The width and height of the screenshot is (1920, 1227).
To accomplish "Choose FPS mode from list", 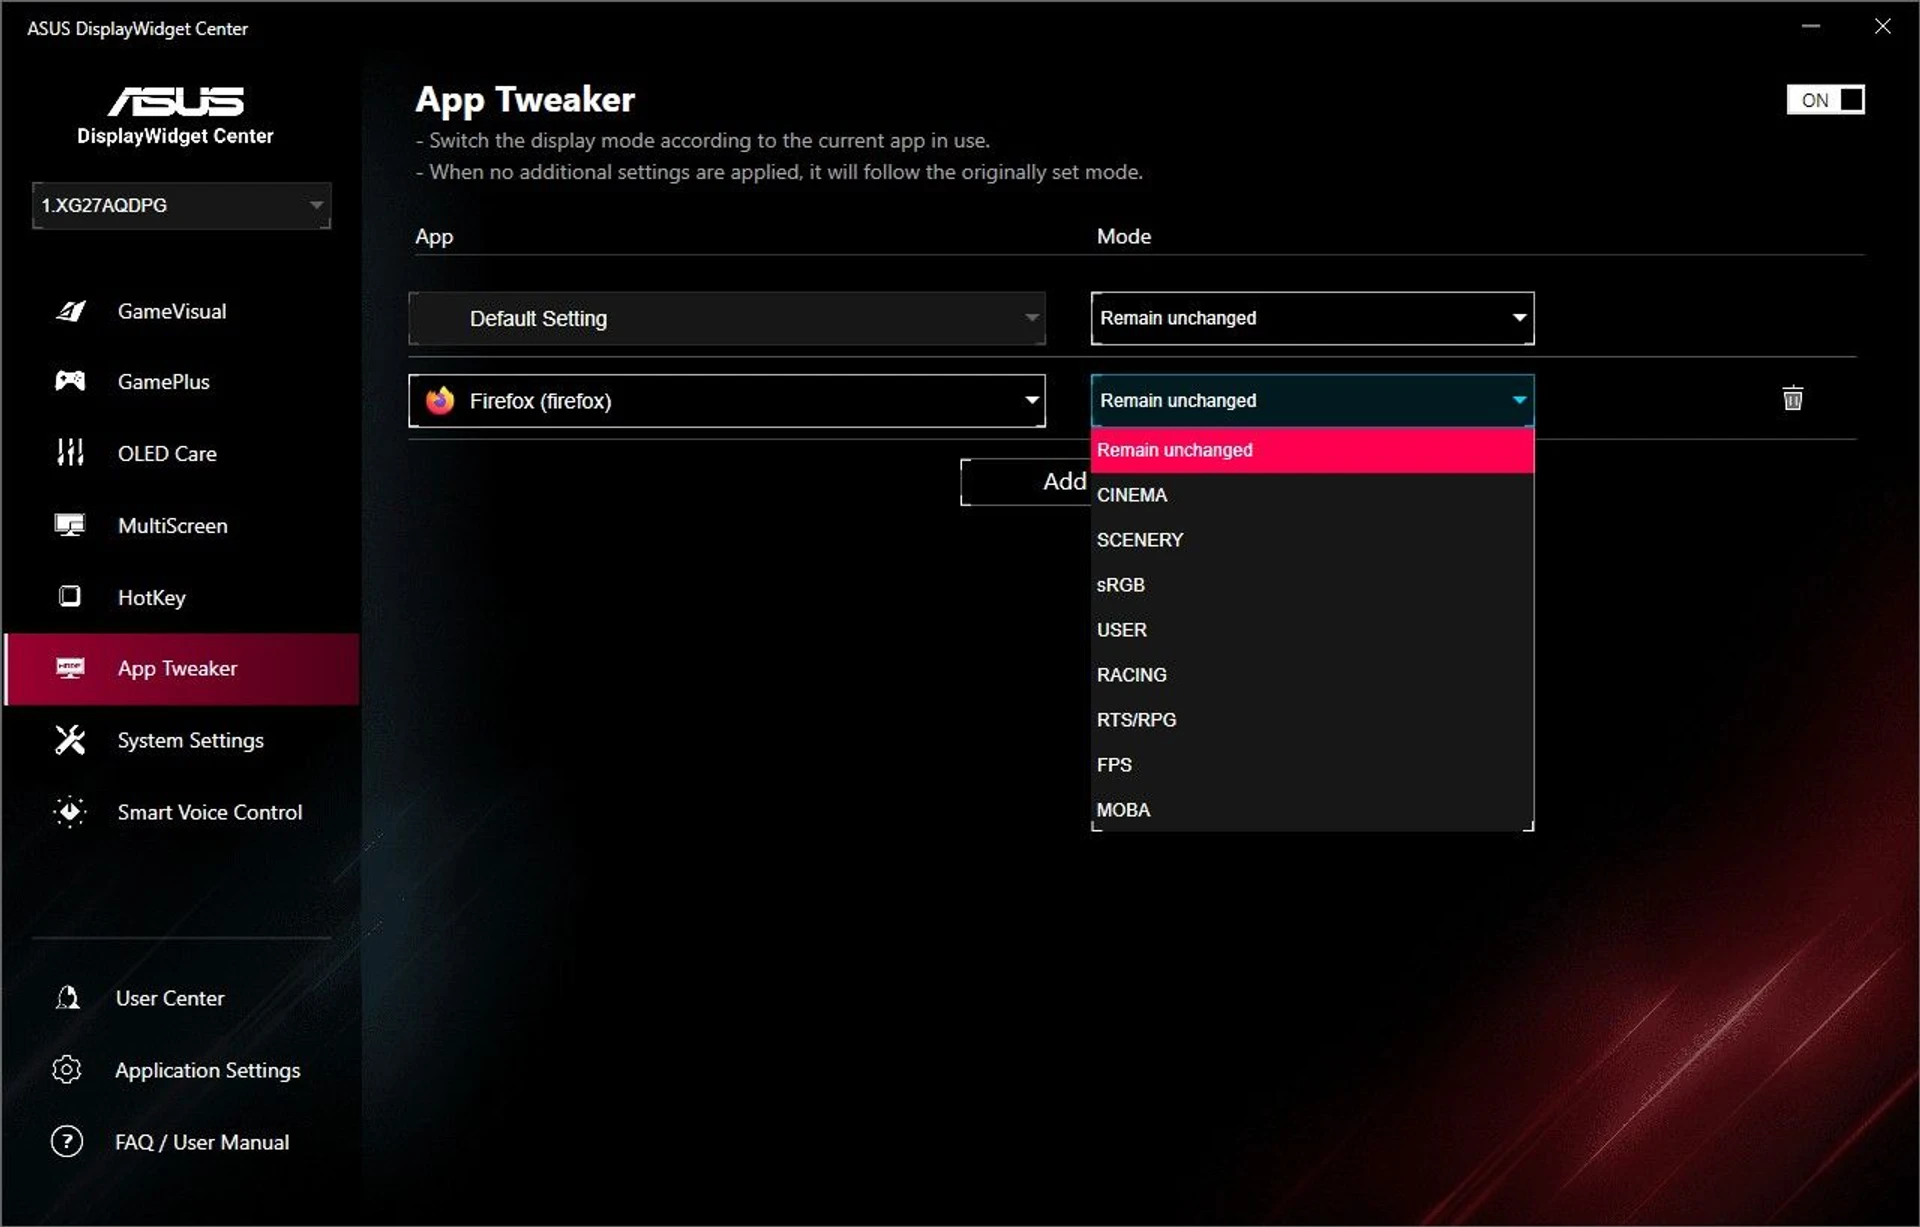I will [1312, 765].
